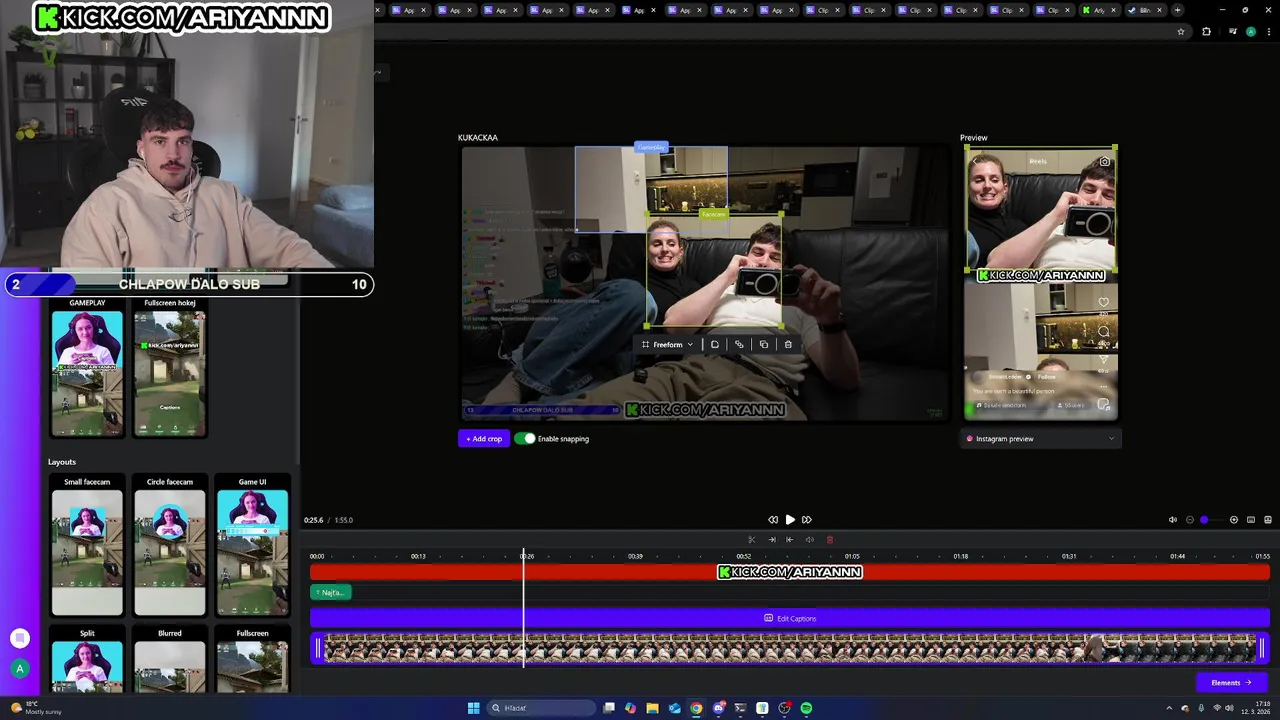Click the 01:05 timeline ruler mark
This screenshot has height=720, width=1280.
pos(852,556)
